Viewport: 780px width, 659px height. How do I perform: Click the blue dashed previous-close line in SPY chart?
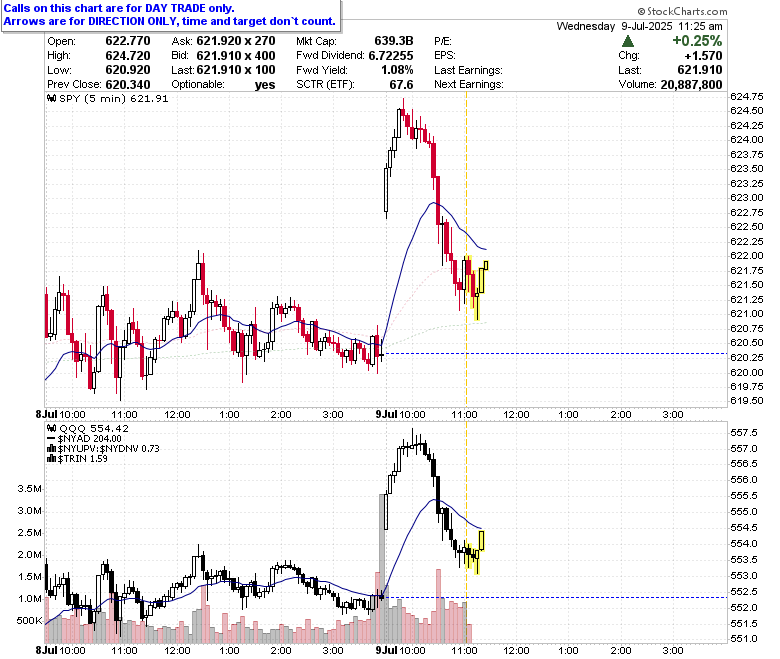coord(556,354)
